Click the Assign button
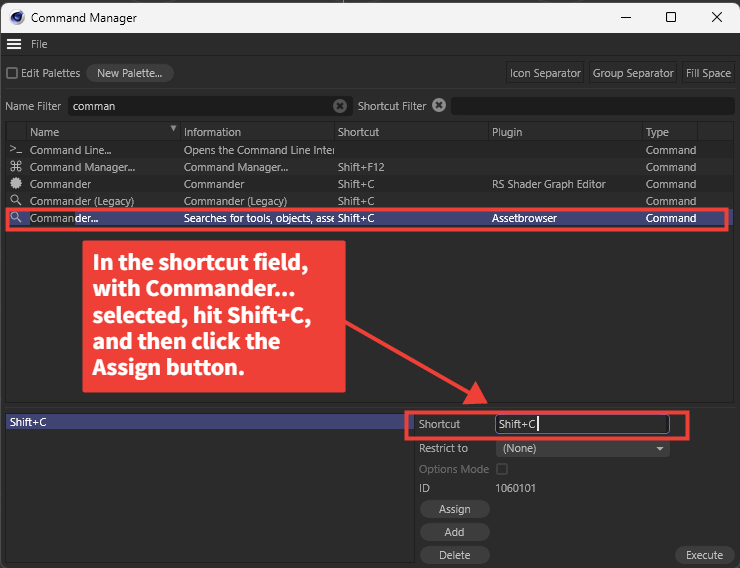Image resolution: width=740 pixels, height=568 pixels. [454, 509]
